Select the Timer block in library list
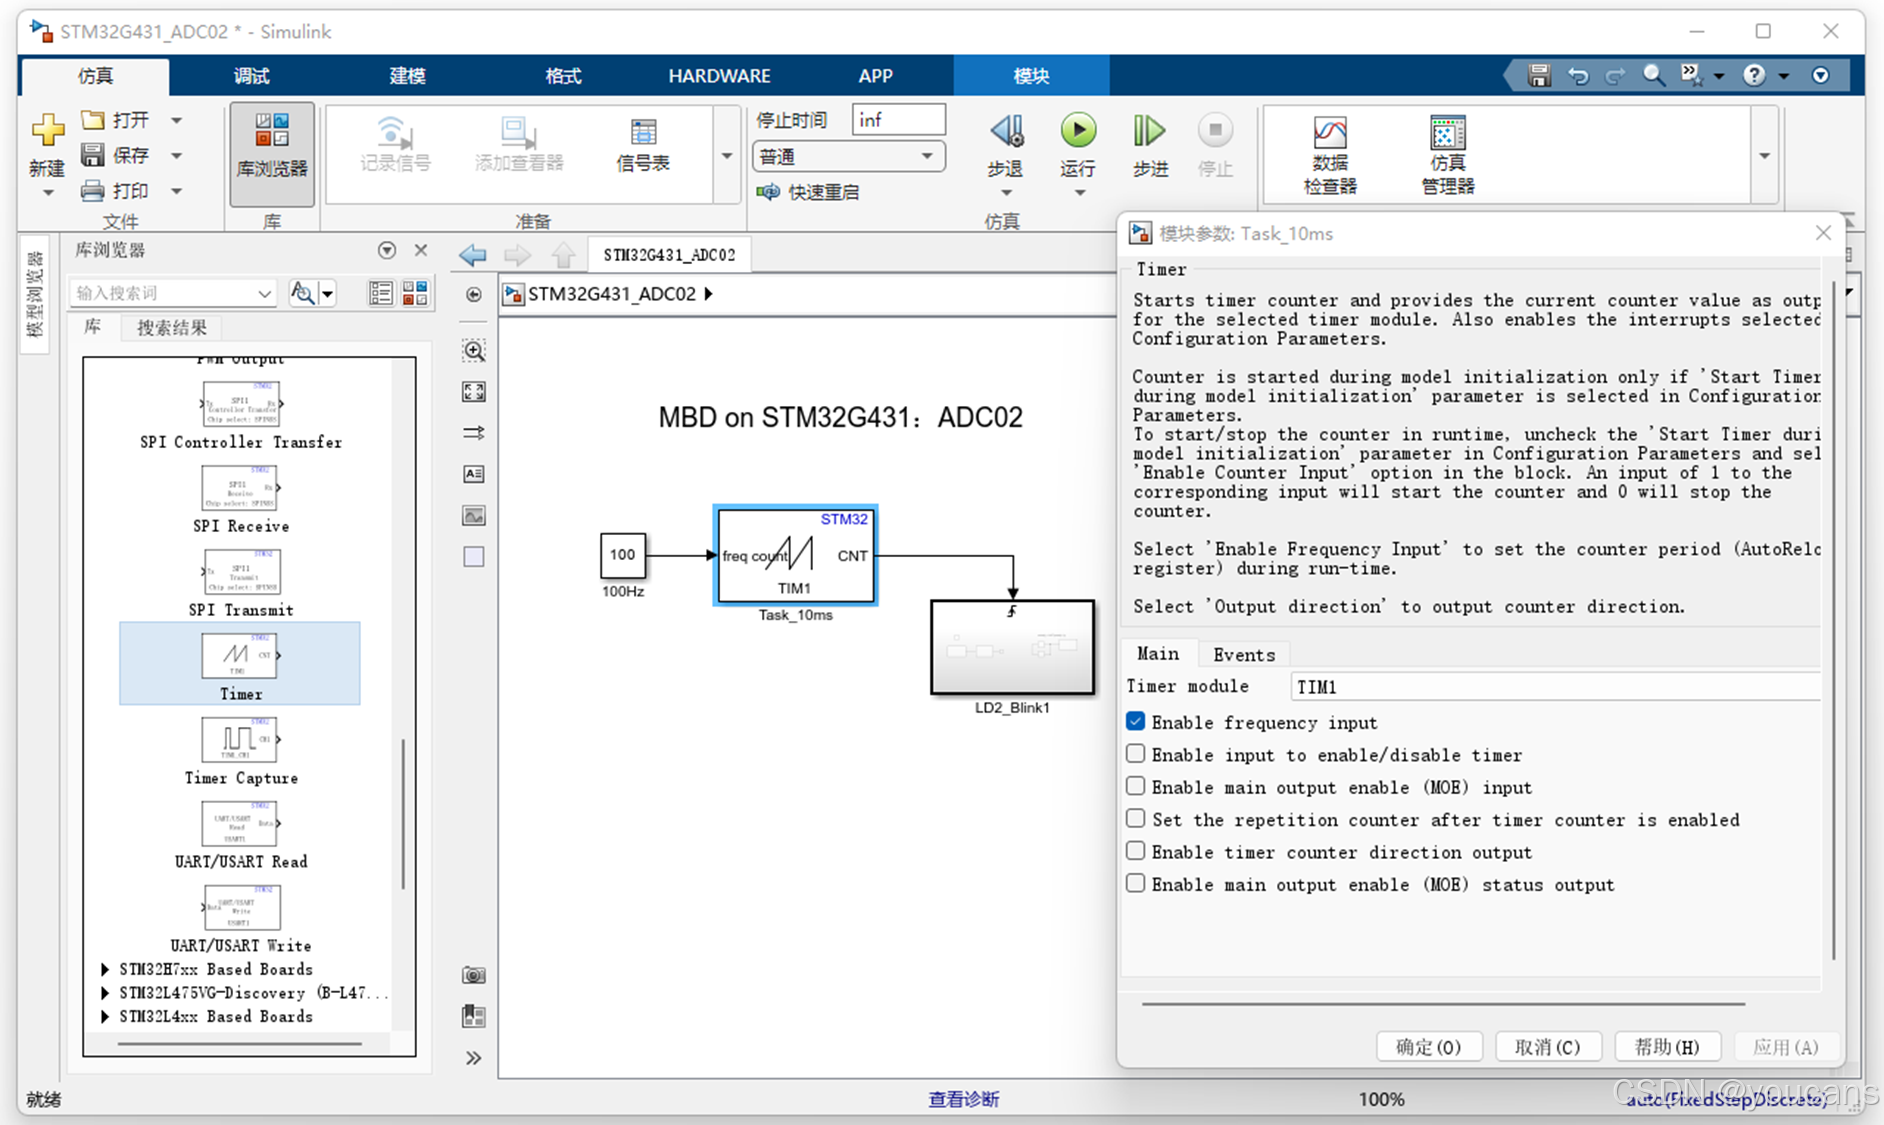The height and width of the screenshot is (1125, 1884). pyautogui.click(x=240, y=664)
